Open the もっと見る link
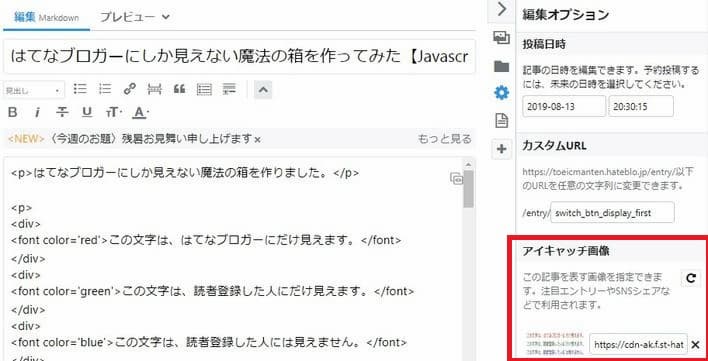The image size is (708, 361). tap(445, 139)
